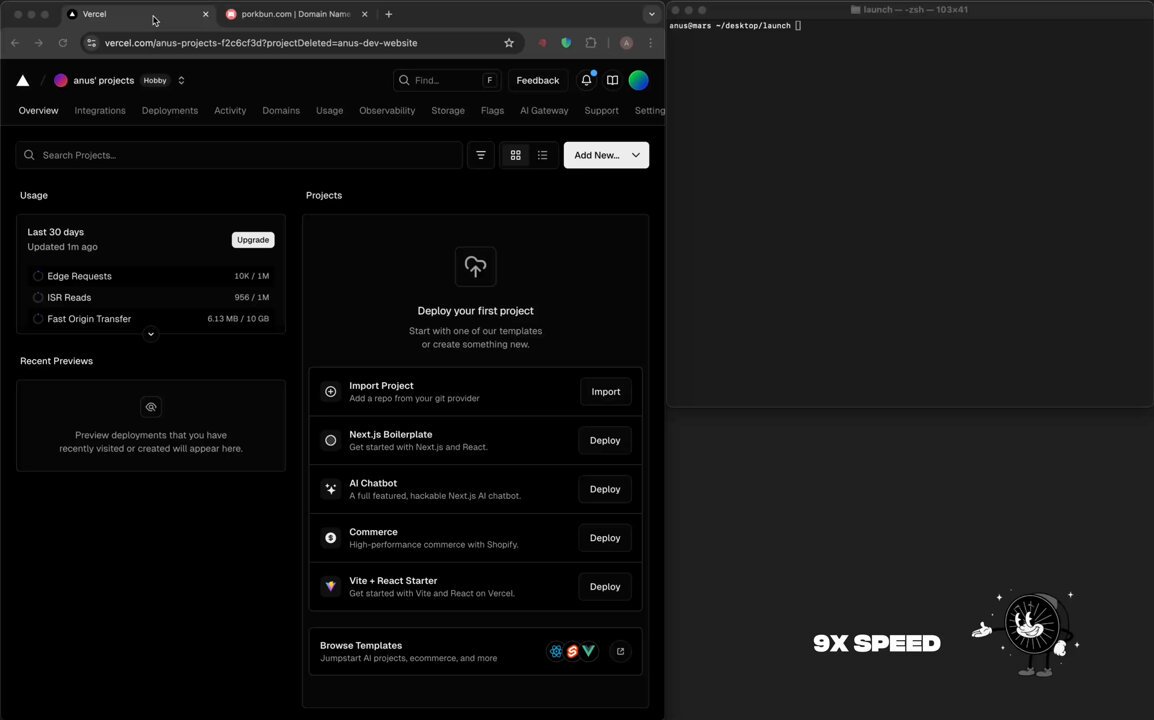This screenshot has height=720, width=1154.
Task: Click the Browse Templates card
Action: tap(475, 652)
